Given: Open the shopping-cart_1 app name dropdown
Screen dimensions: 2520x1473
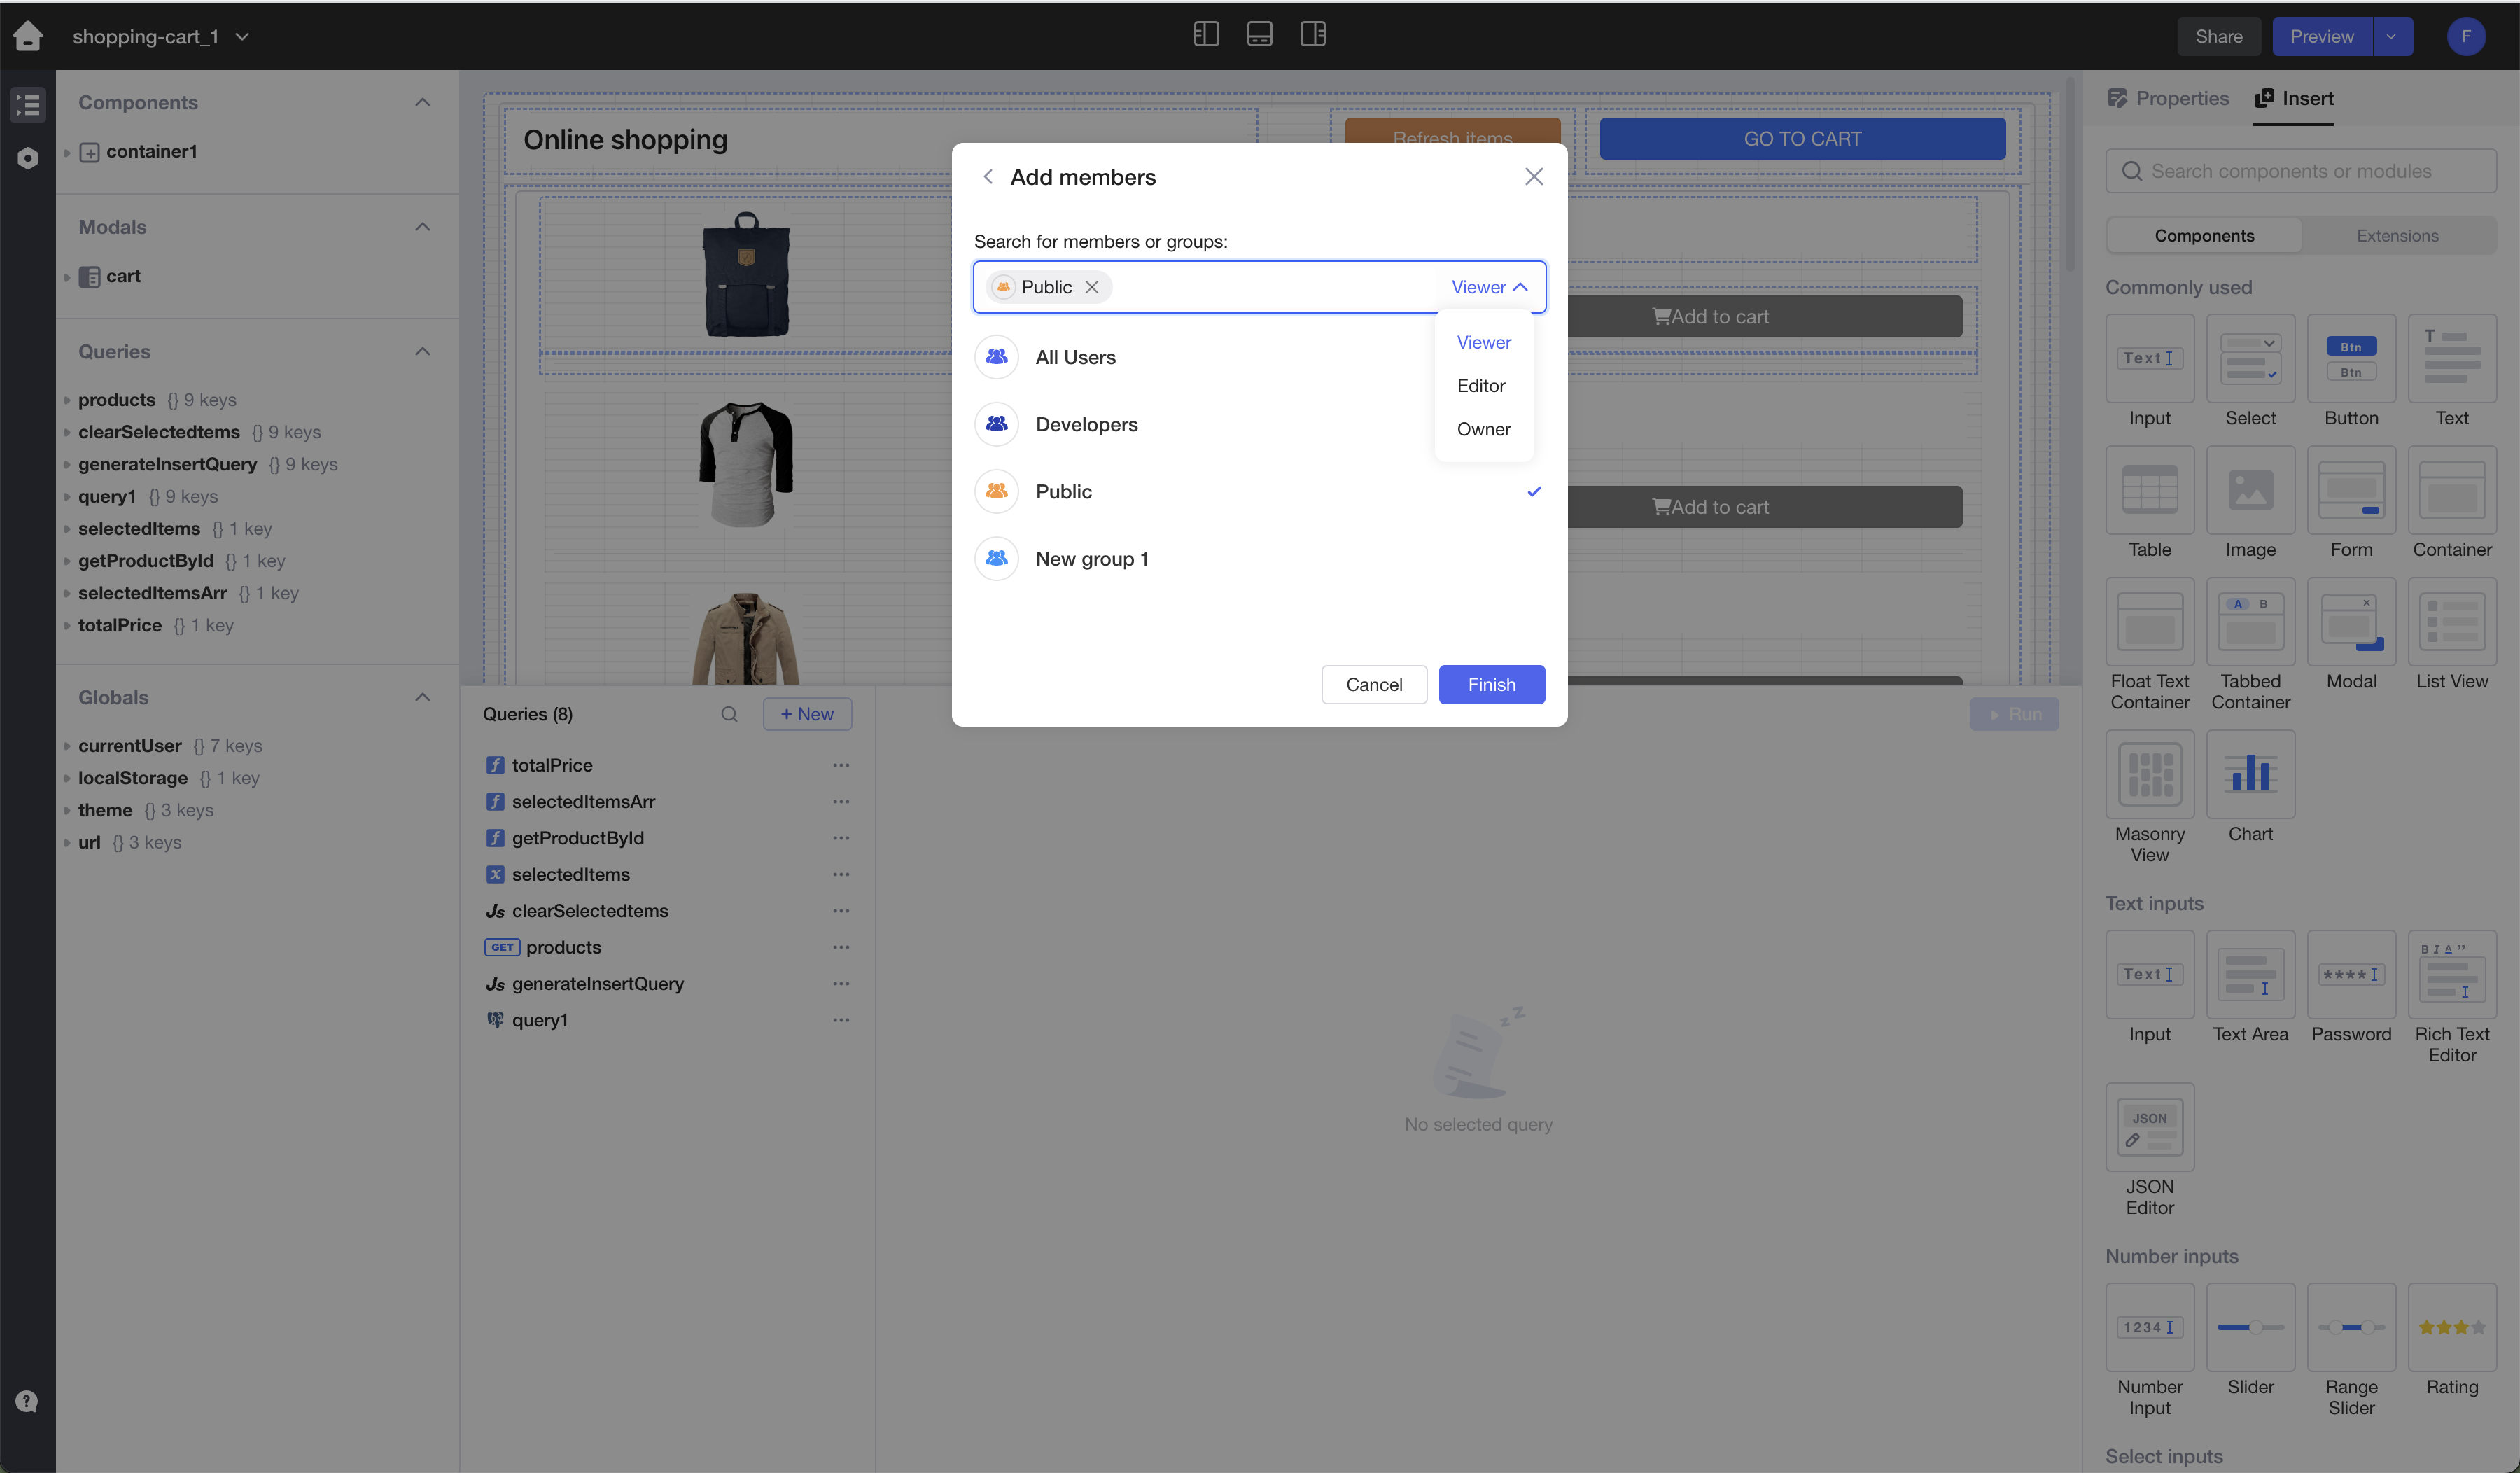Looking at the screenshot, I should click(242, 37).
